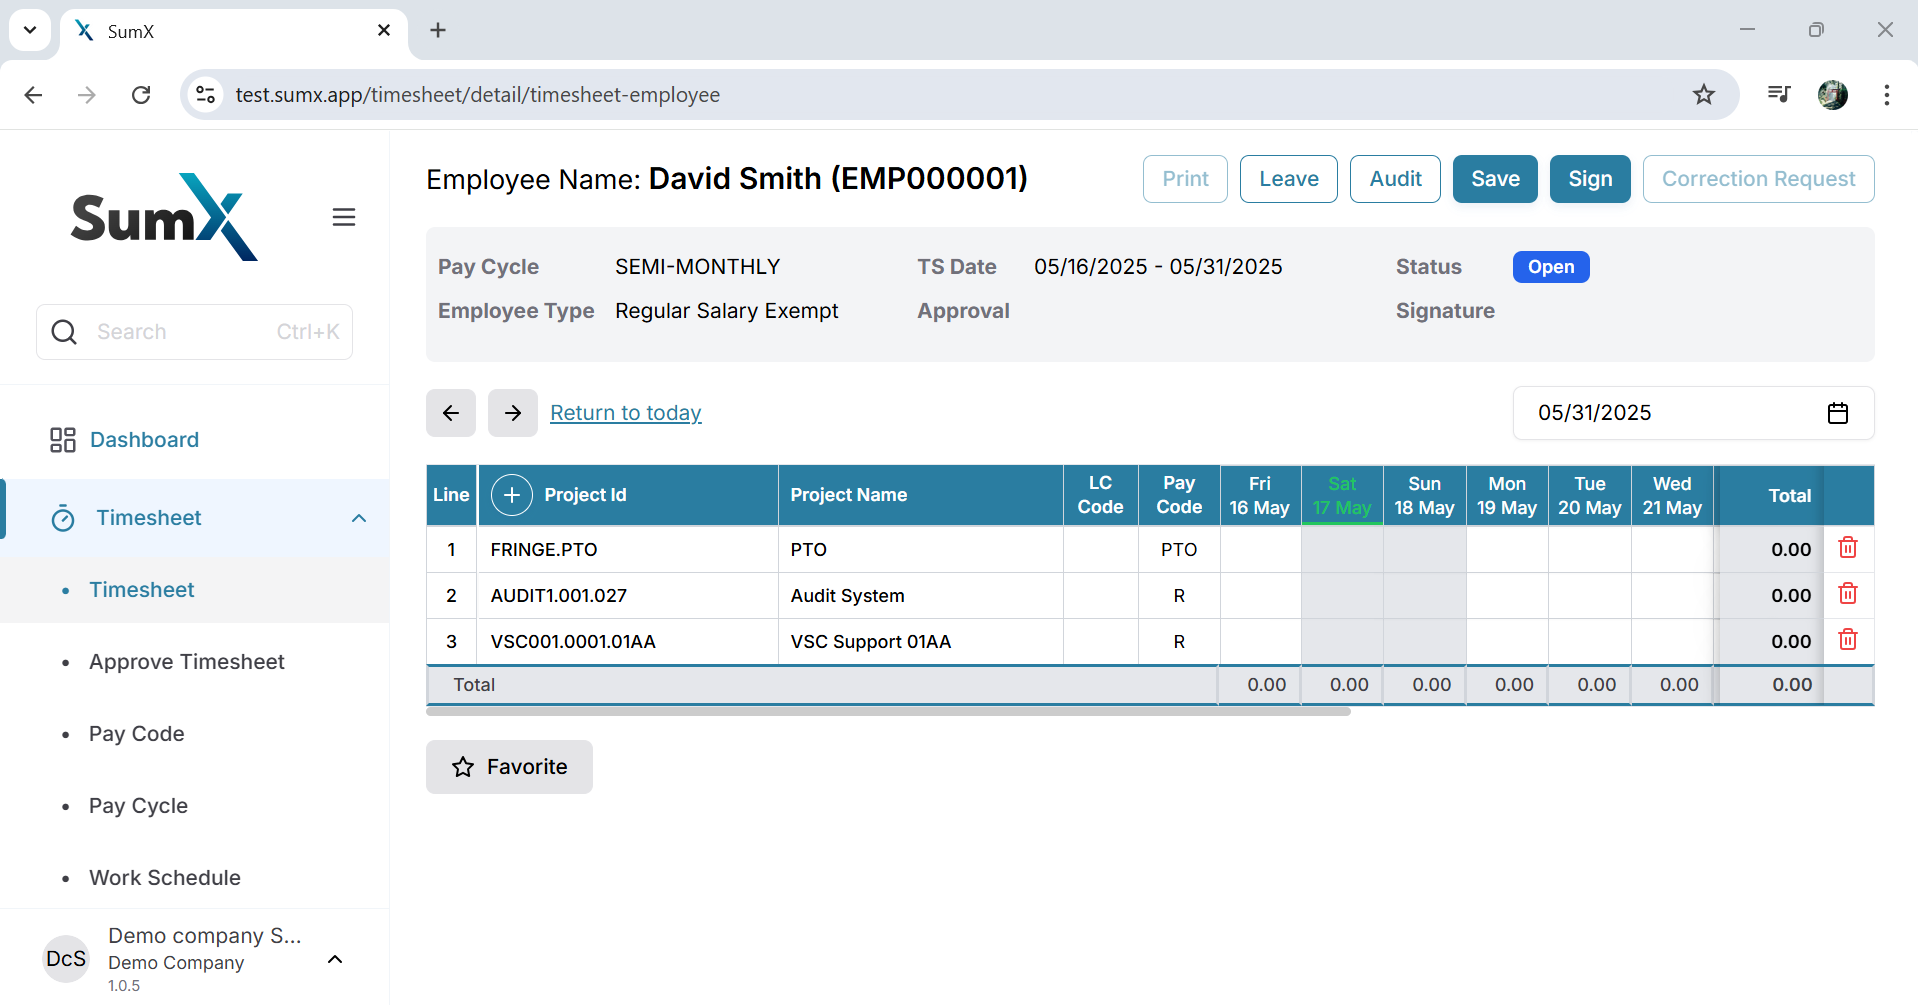Image resolution: width=1918 pixels, height=1005 pixels.
Task: Click the Wed 21 May cell for VSC001.0001.01AA
Action: click(1672, 641)
